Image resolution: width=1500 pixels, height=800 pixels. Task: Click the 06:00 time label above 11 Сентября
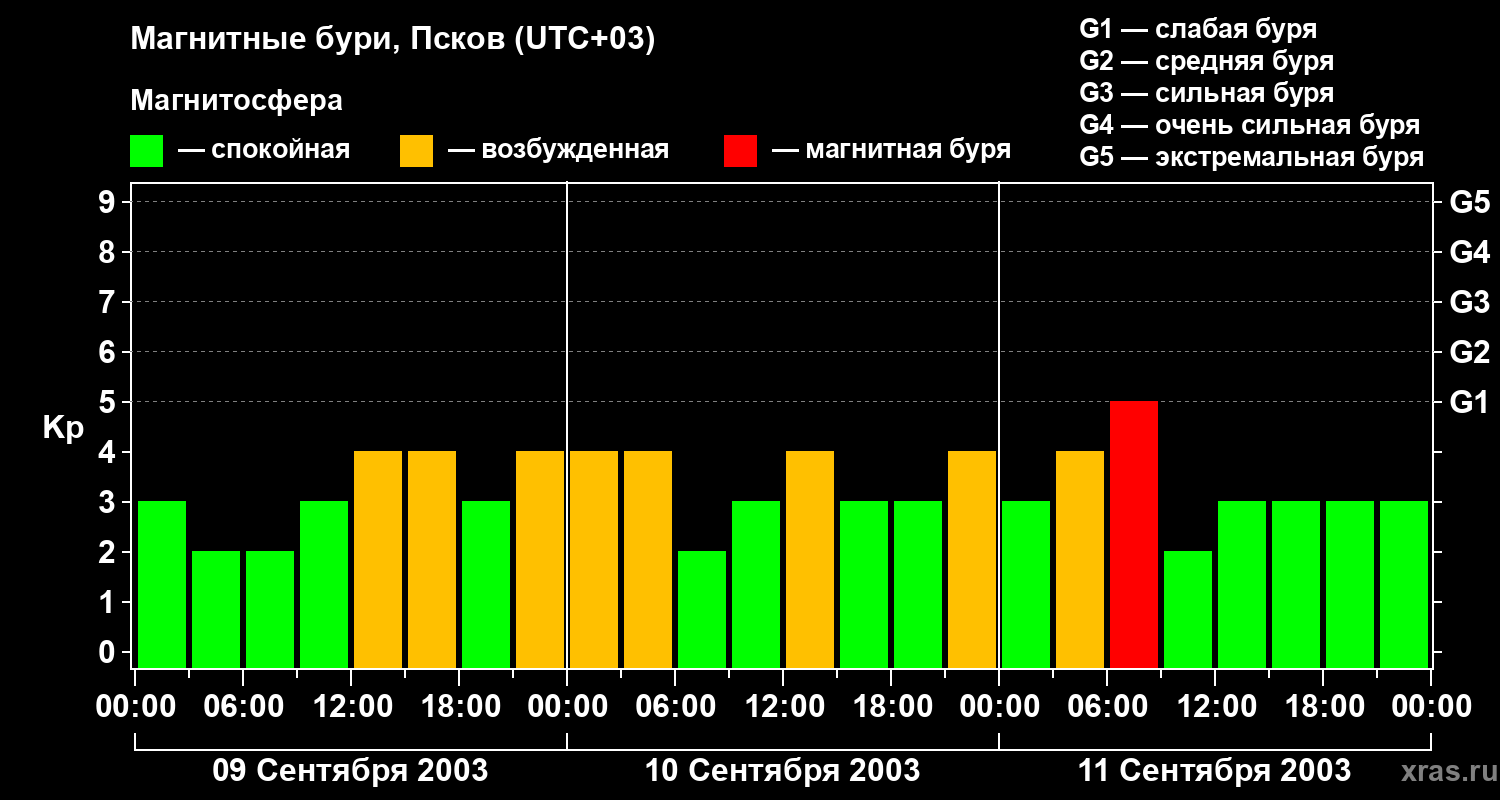pos(1106,706)
